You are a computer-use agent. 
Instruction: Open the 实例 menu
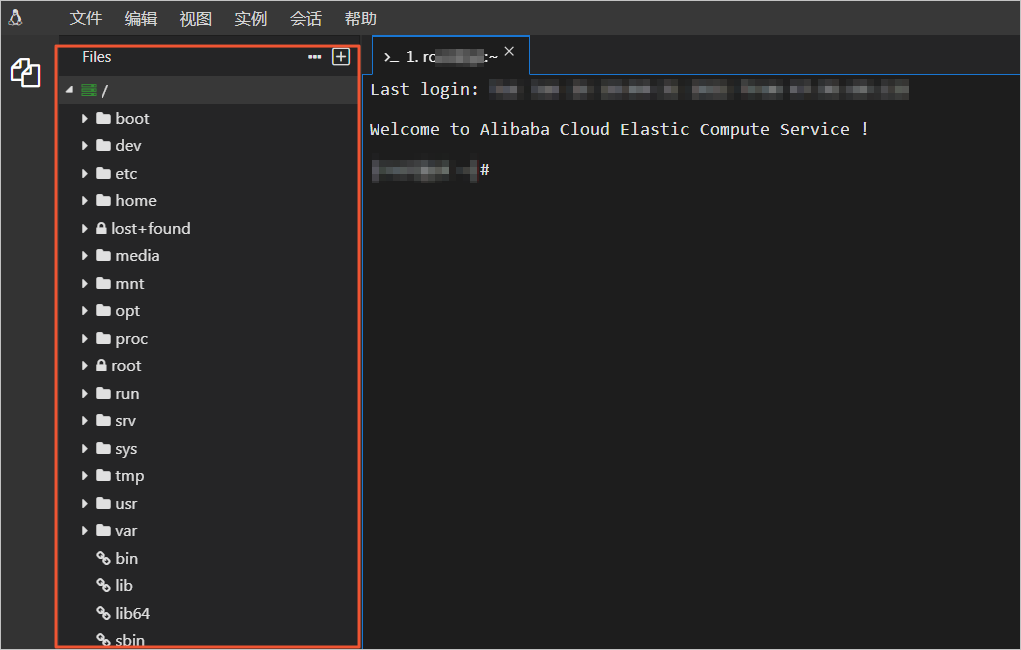click(x=250, y=19)
